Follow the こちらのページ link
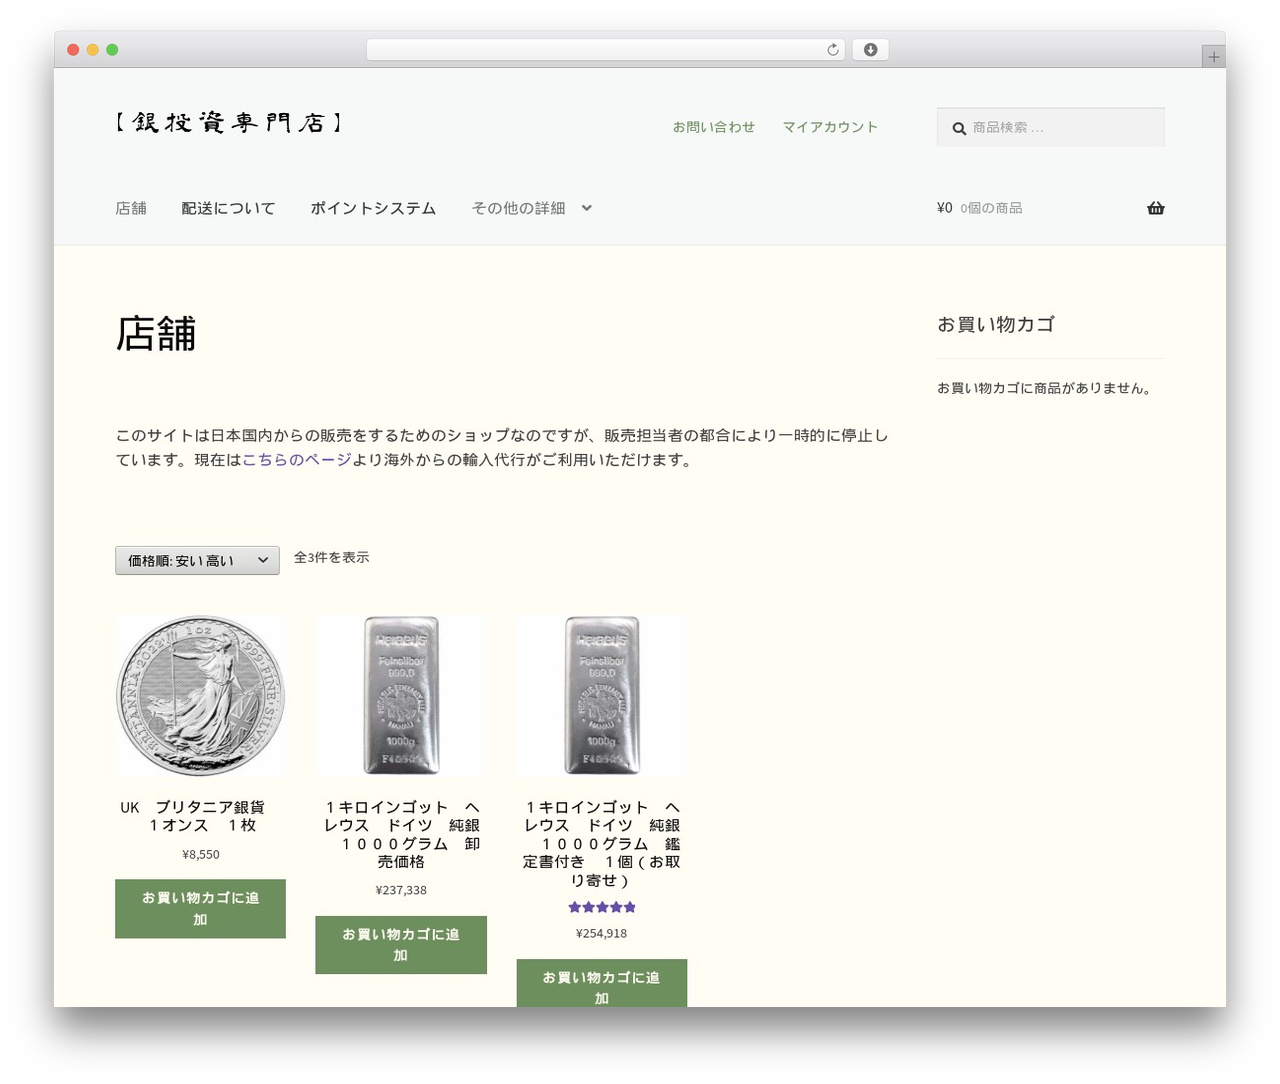The width and height of the screenshot is (1280, 1084). [x=297, y=460]
